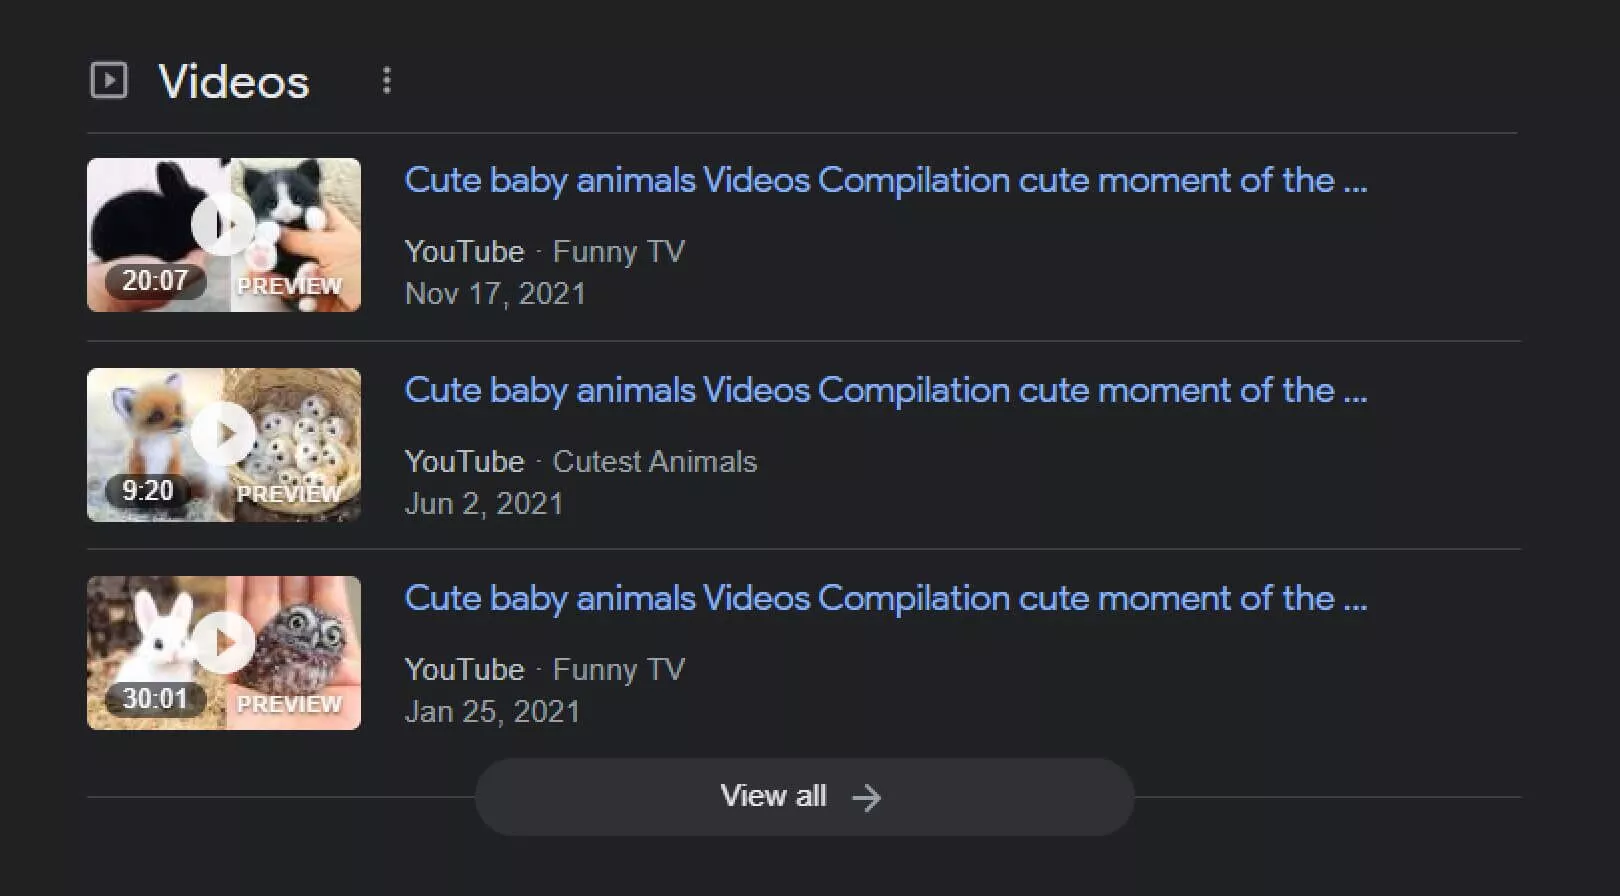Click PREVIEW label on the owl thumbnail
The width and height of the screenshot is (1620, 896).
pos(289,704)
